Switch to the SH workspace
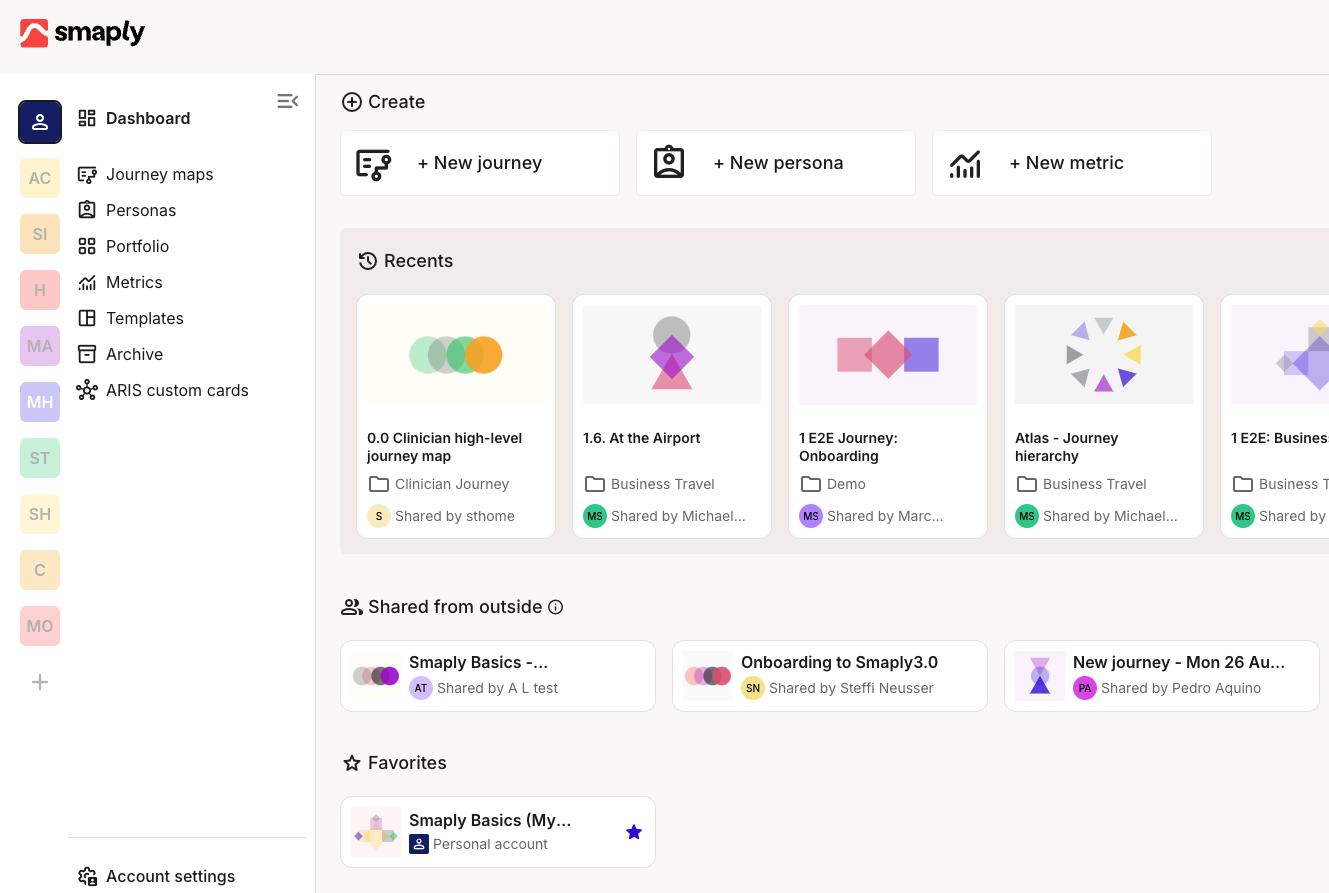 [x=40, y=514]
